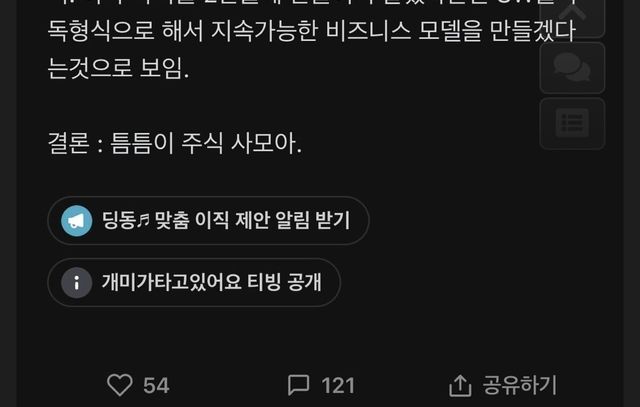This screenshot has height=407, width=640.
Task: Click the 는것으로 보임 text line
Action: 118,68
